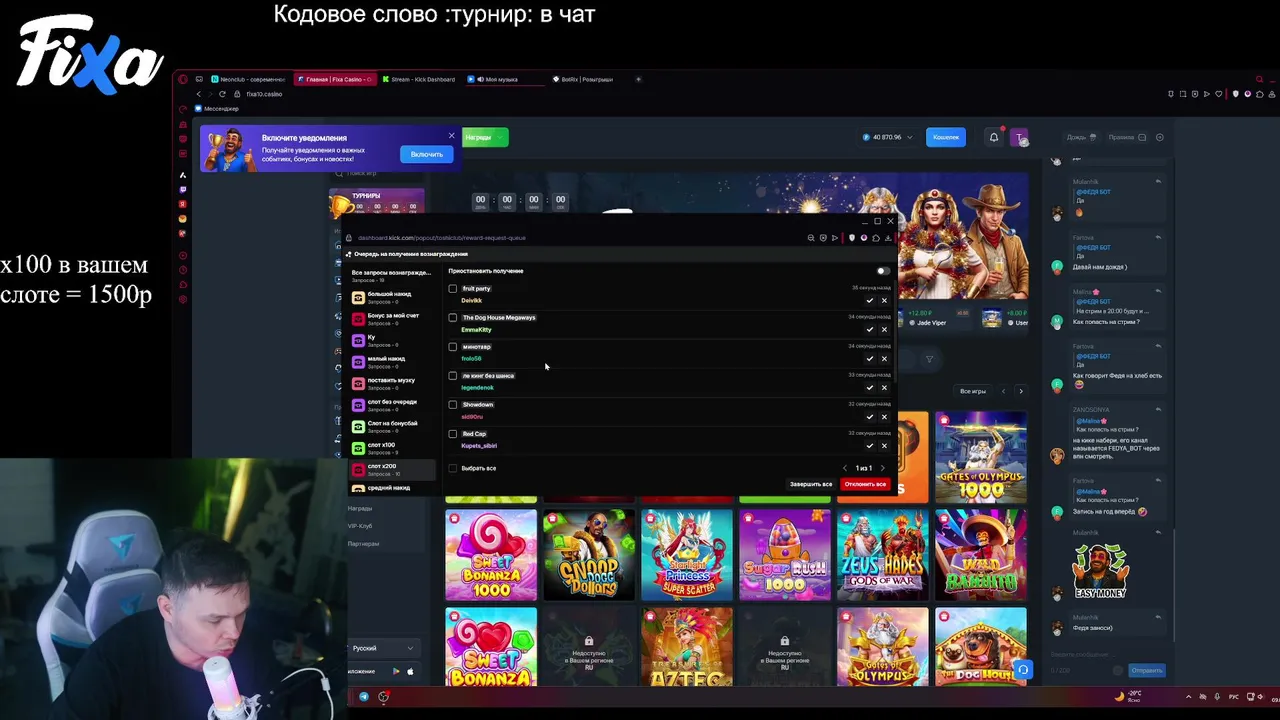Reload the fixa10.casino page
Image resolution: width=1280 pixels, height=720 pixels.
click(222, 94)
